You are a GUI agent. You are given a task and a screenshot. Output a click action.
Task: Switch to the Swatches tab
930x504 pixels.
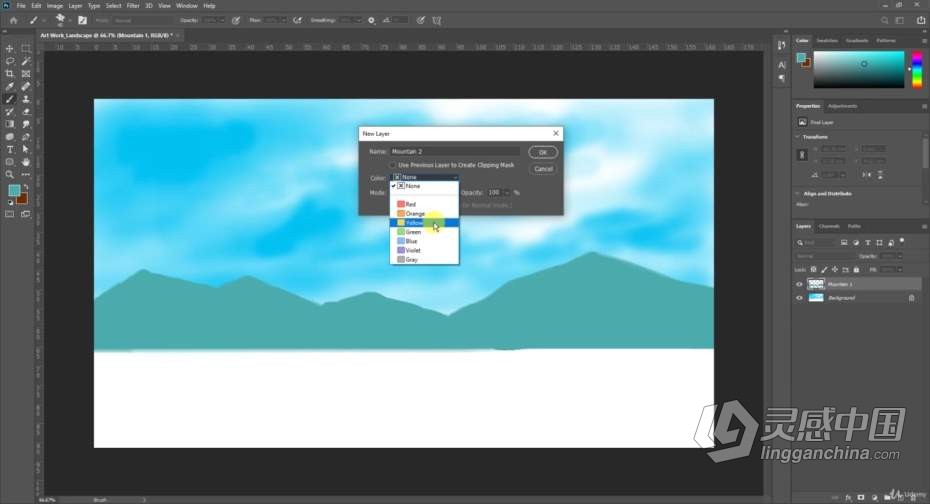(827, 40)
